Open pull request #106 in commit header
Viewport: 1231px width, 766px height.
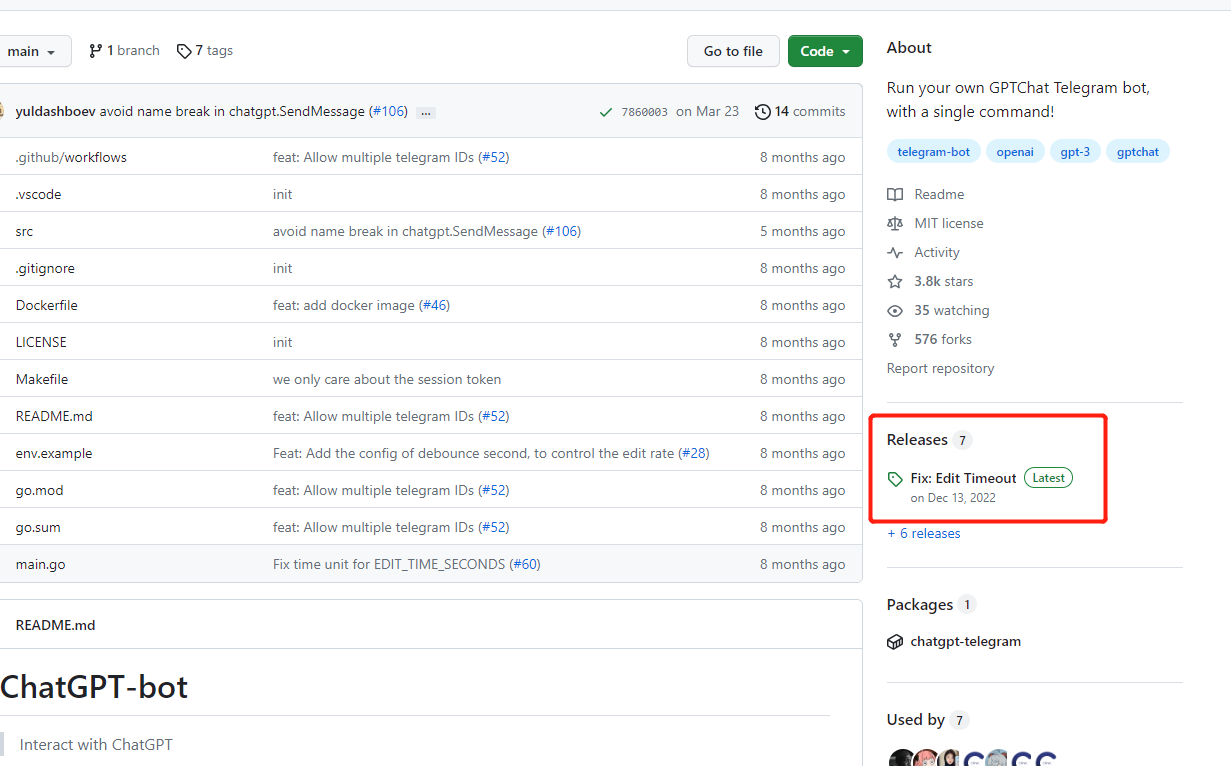pyautogui.click(x=388, y=111)
